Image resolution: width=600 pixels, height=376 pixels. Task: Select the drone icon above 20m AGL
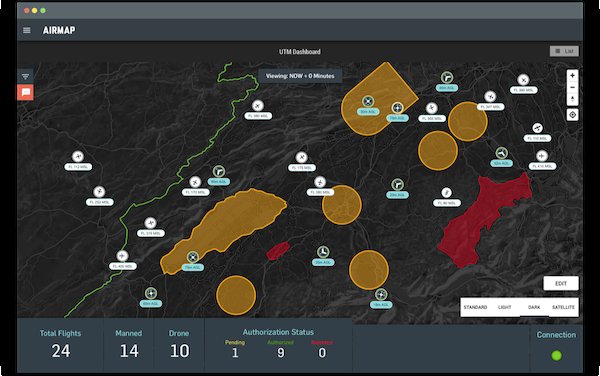click(397, 185)
